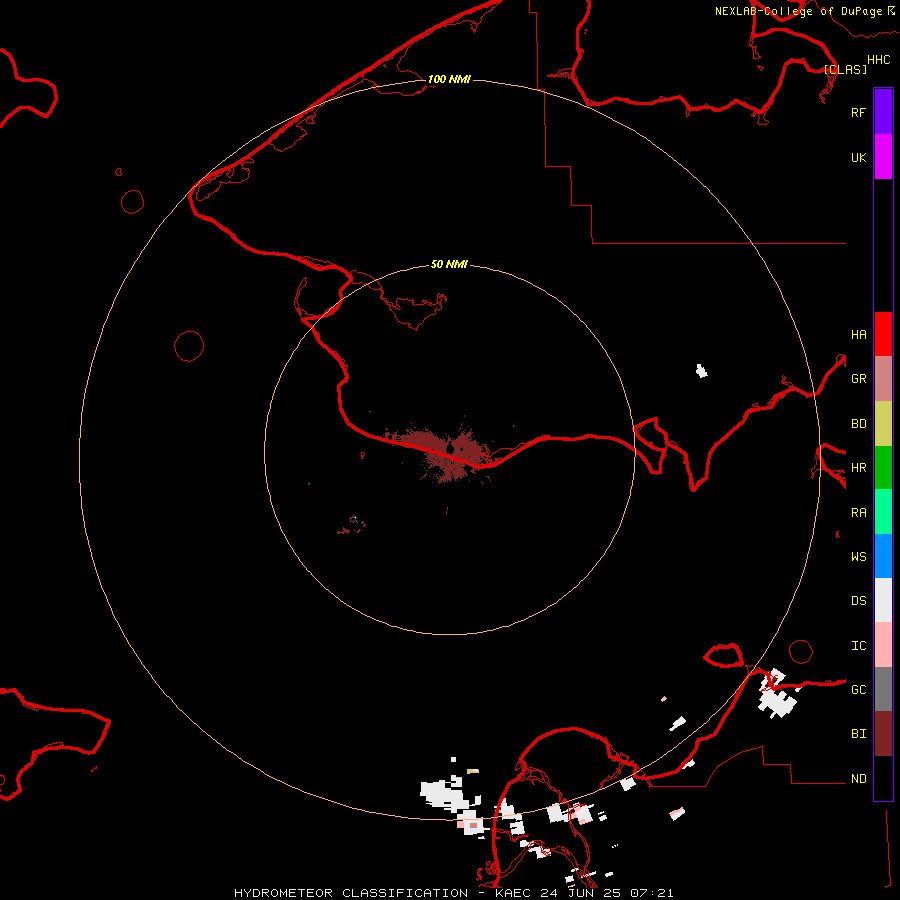Click the ND black legend swatch
Screen dimensions: 900x900
coord(883,778)
